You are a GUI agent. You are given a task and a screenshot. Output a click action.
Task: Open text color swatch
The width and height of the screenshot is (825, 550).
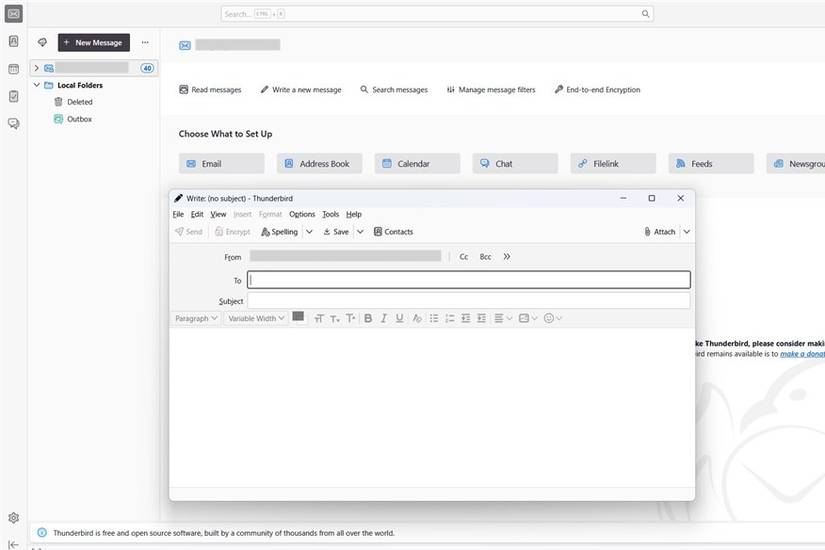298,317
